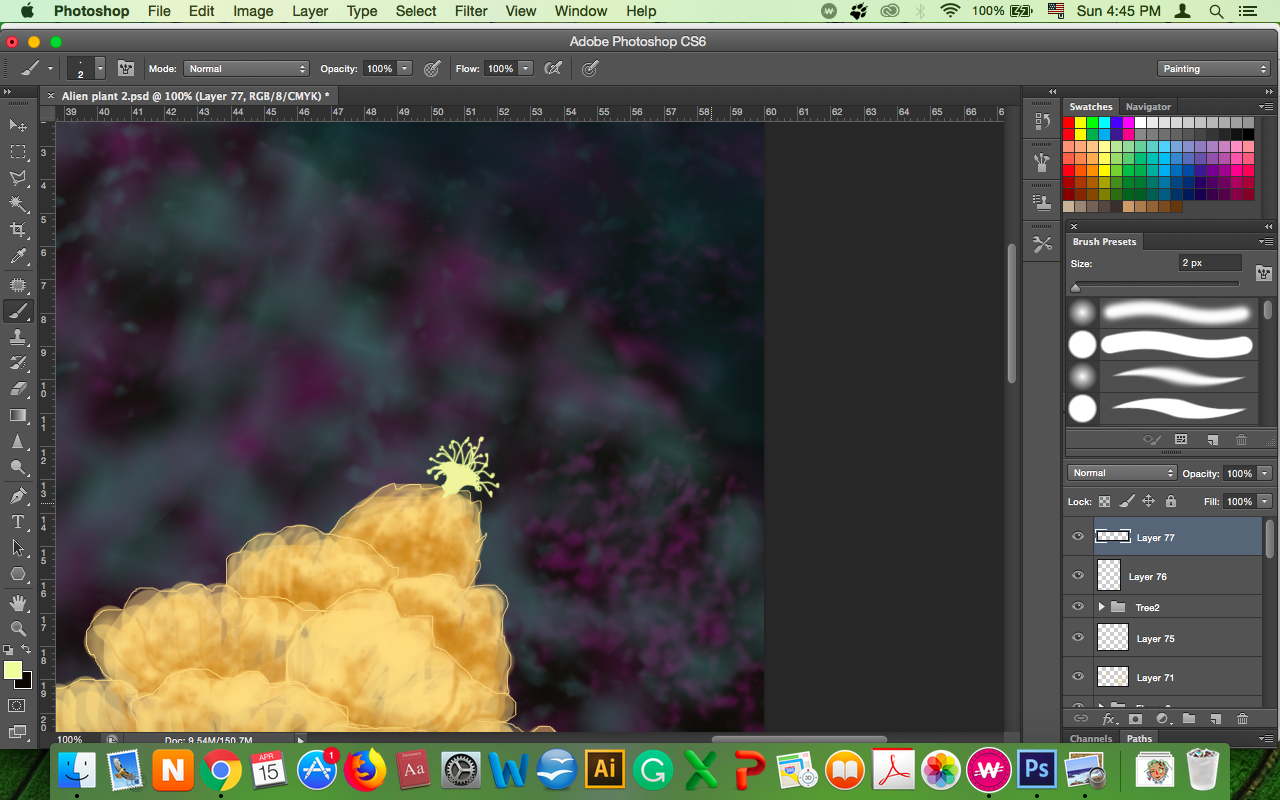Viewport: 1280px width, 800px height.
Task: Open the Painting workspace dropdown
Action: point(1214,69)
